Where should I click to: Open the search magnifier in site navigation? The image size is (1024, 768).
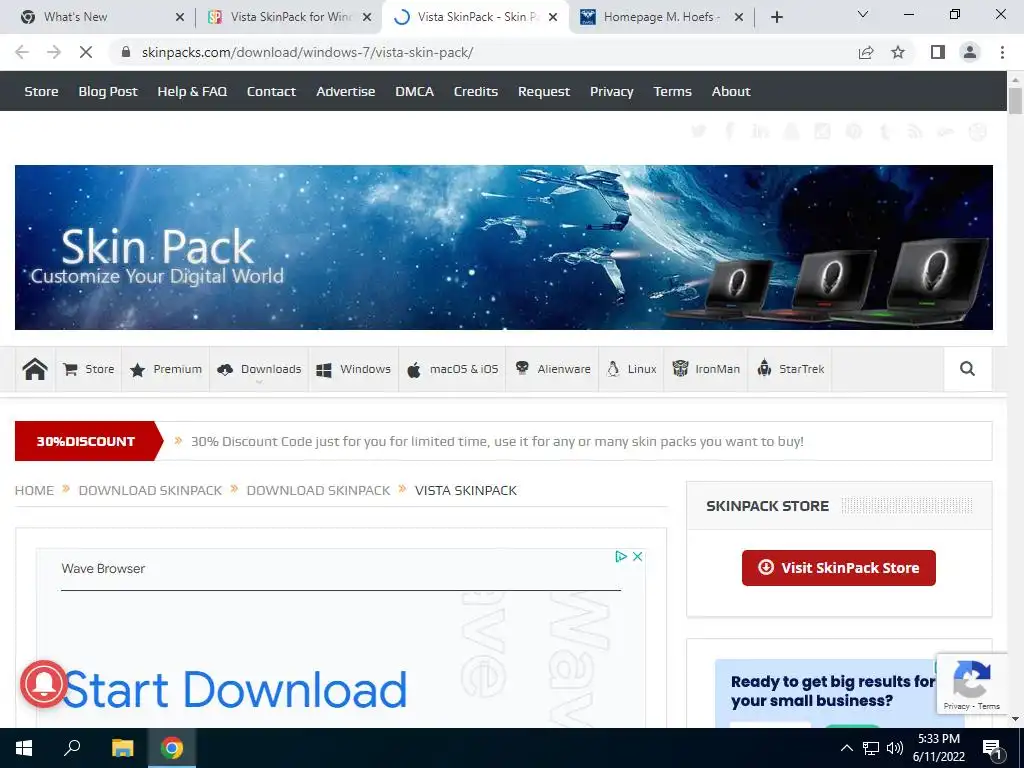tap(967, 369)
